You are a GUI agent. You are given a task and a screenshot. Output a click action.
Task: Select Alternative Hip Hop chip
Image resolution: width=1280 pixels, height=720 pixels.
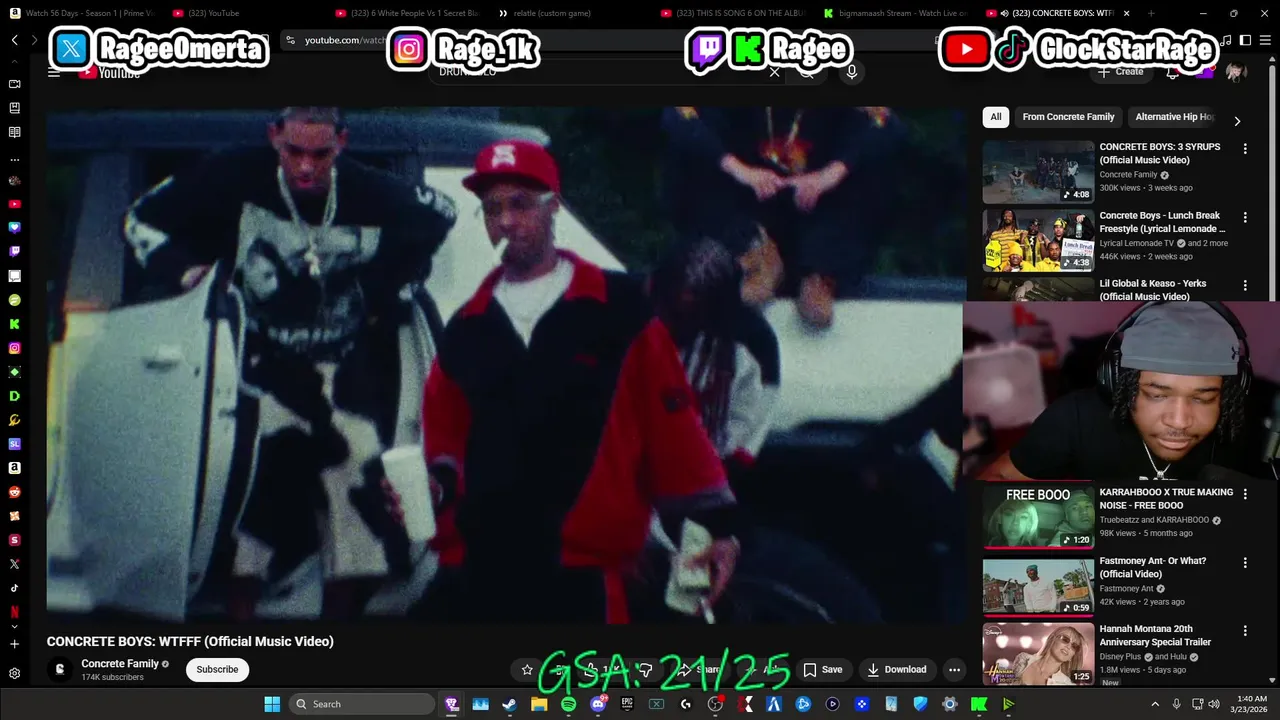1174,117
